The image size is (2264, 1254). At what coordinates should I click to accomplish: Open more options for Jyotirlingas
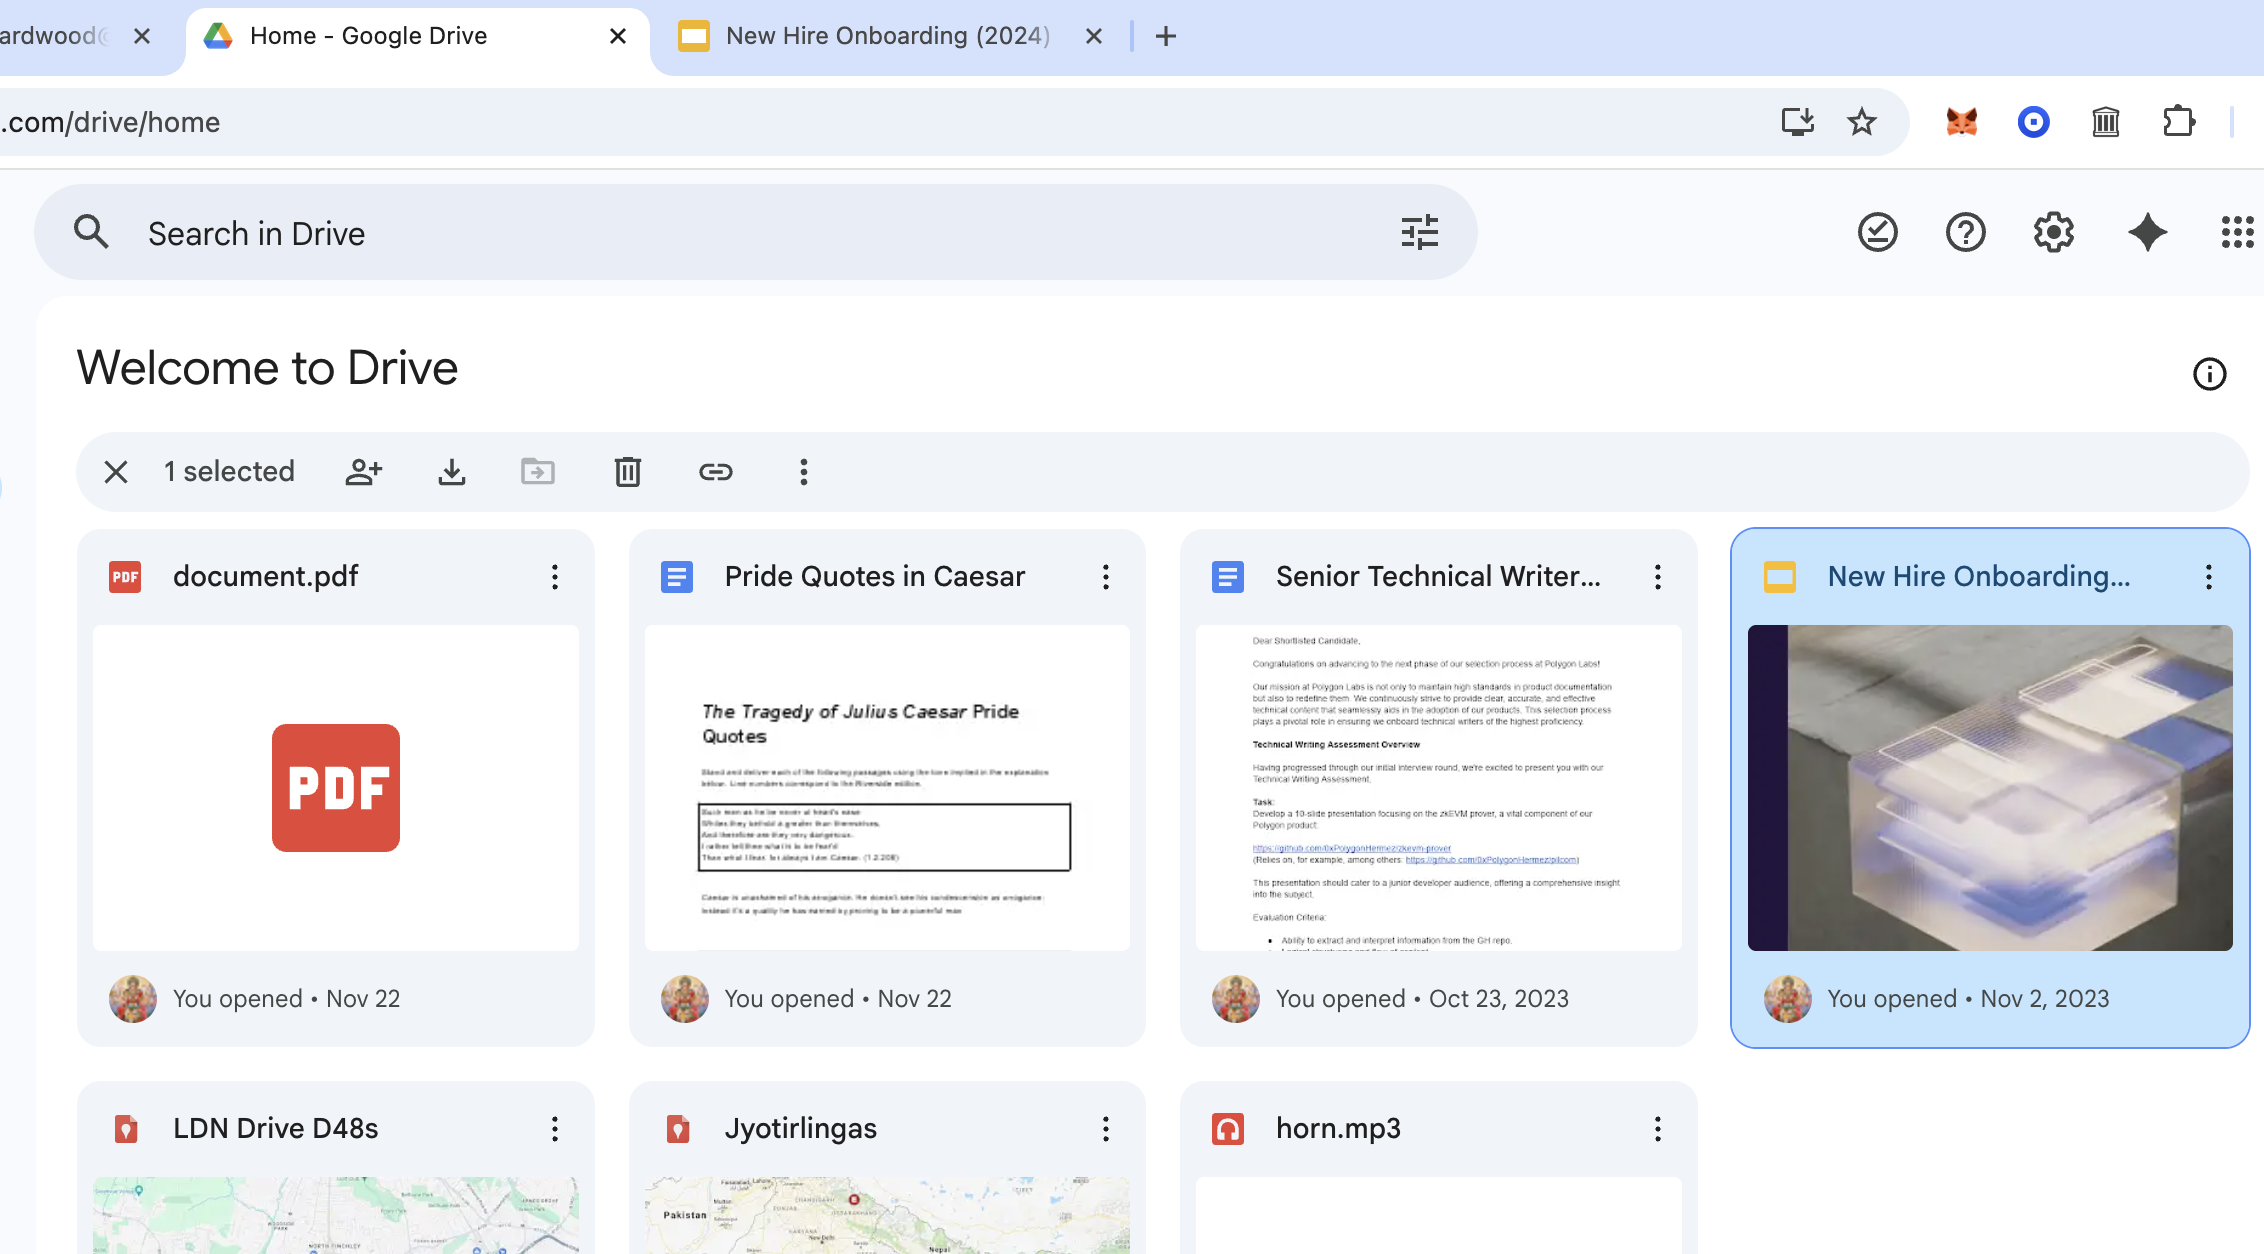(1106, 1129)
